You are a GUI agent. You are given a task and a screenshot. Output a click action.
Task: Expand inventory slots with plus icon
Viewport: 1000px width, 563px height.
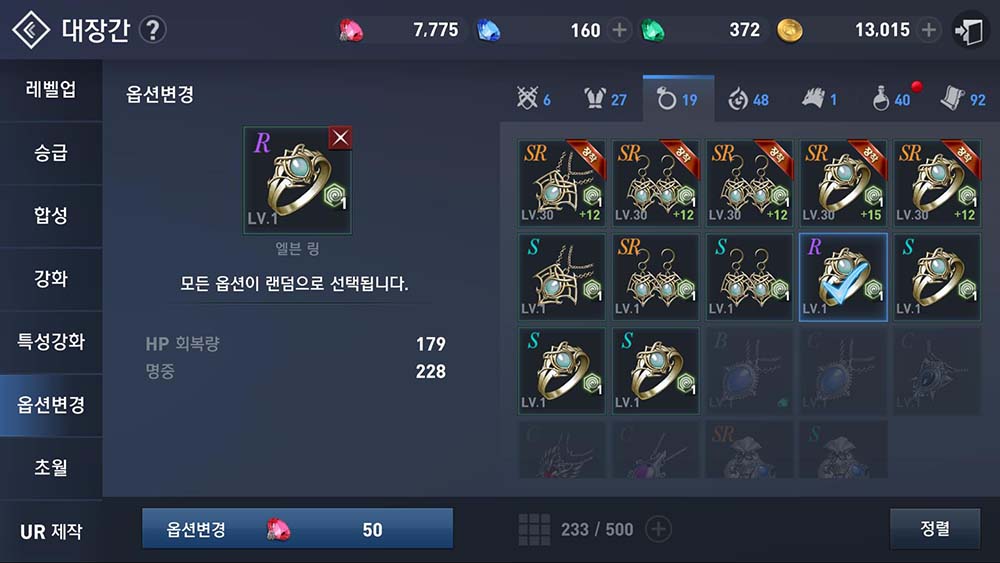(x=659, y=529)
